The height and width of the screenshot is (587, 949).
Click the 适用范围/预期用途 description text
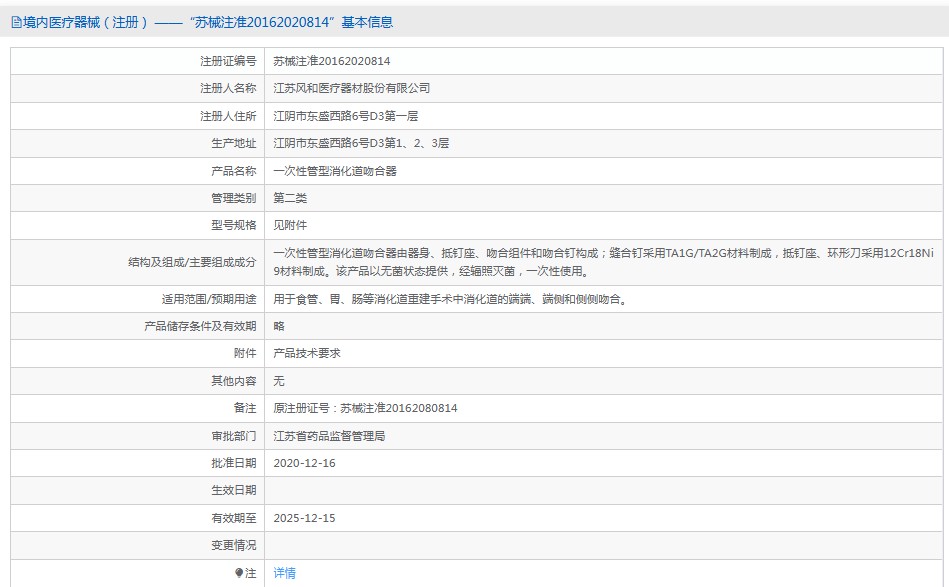(x=450, y=298)
